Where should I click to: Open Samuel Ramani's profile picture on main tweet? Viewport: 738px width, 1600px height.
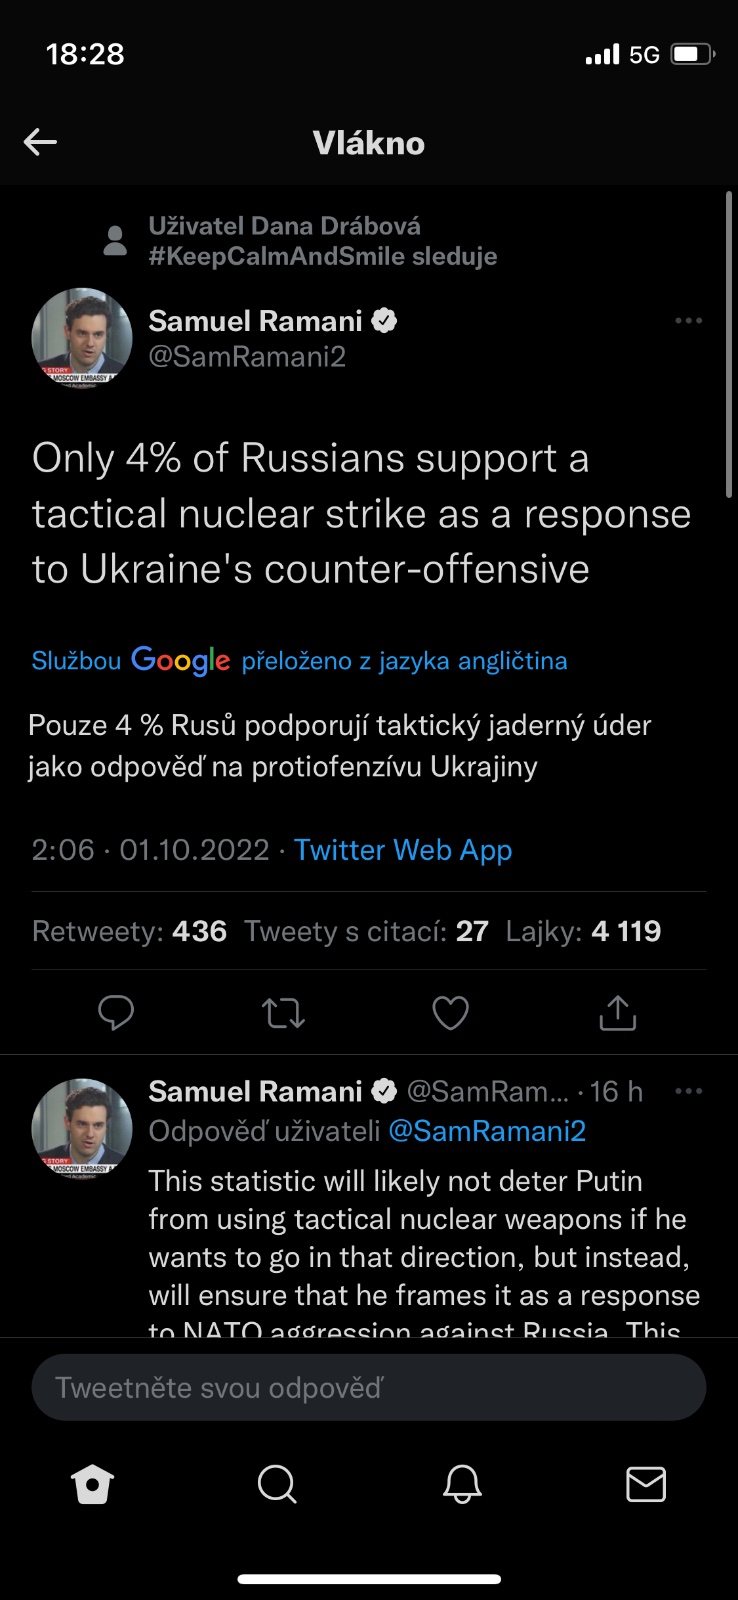point(82,338)
